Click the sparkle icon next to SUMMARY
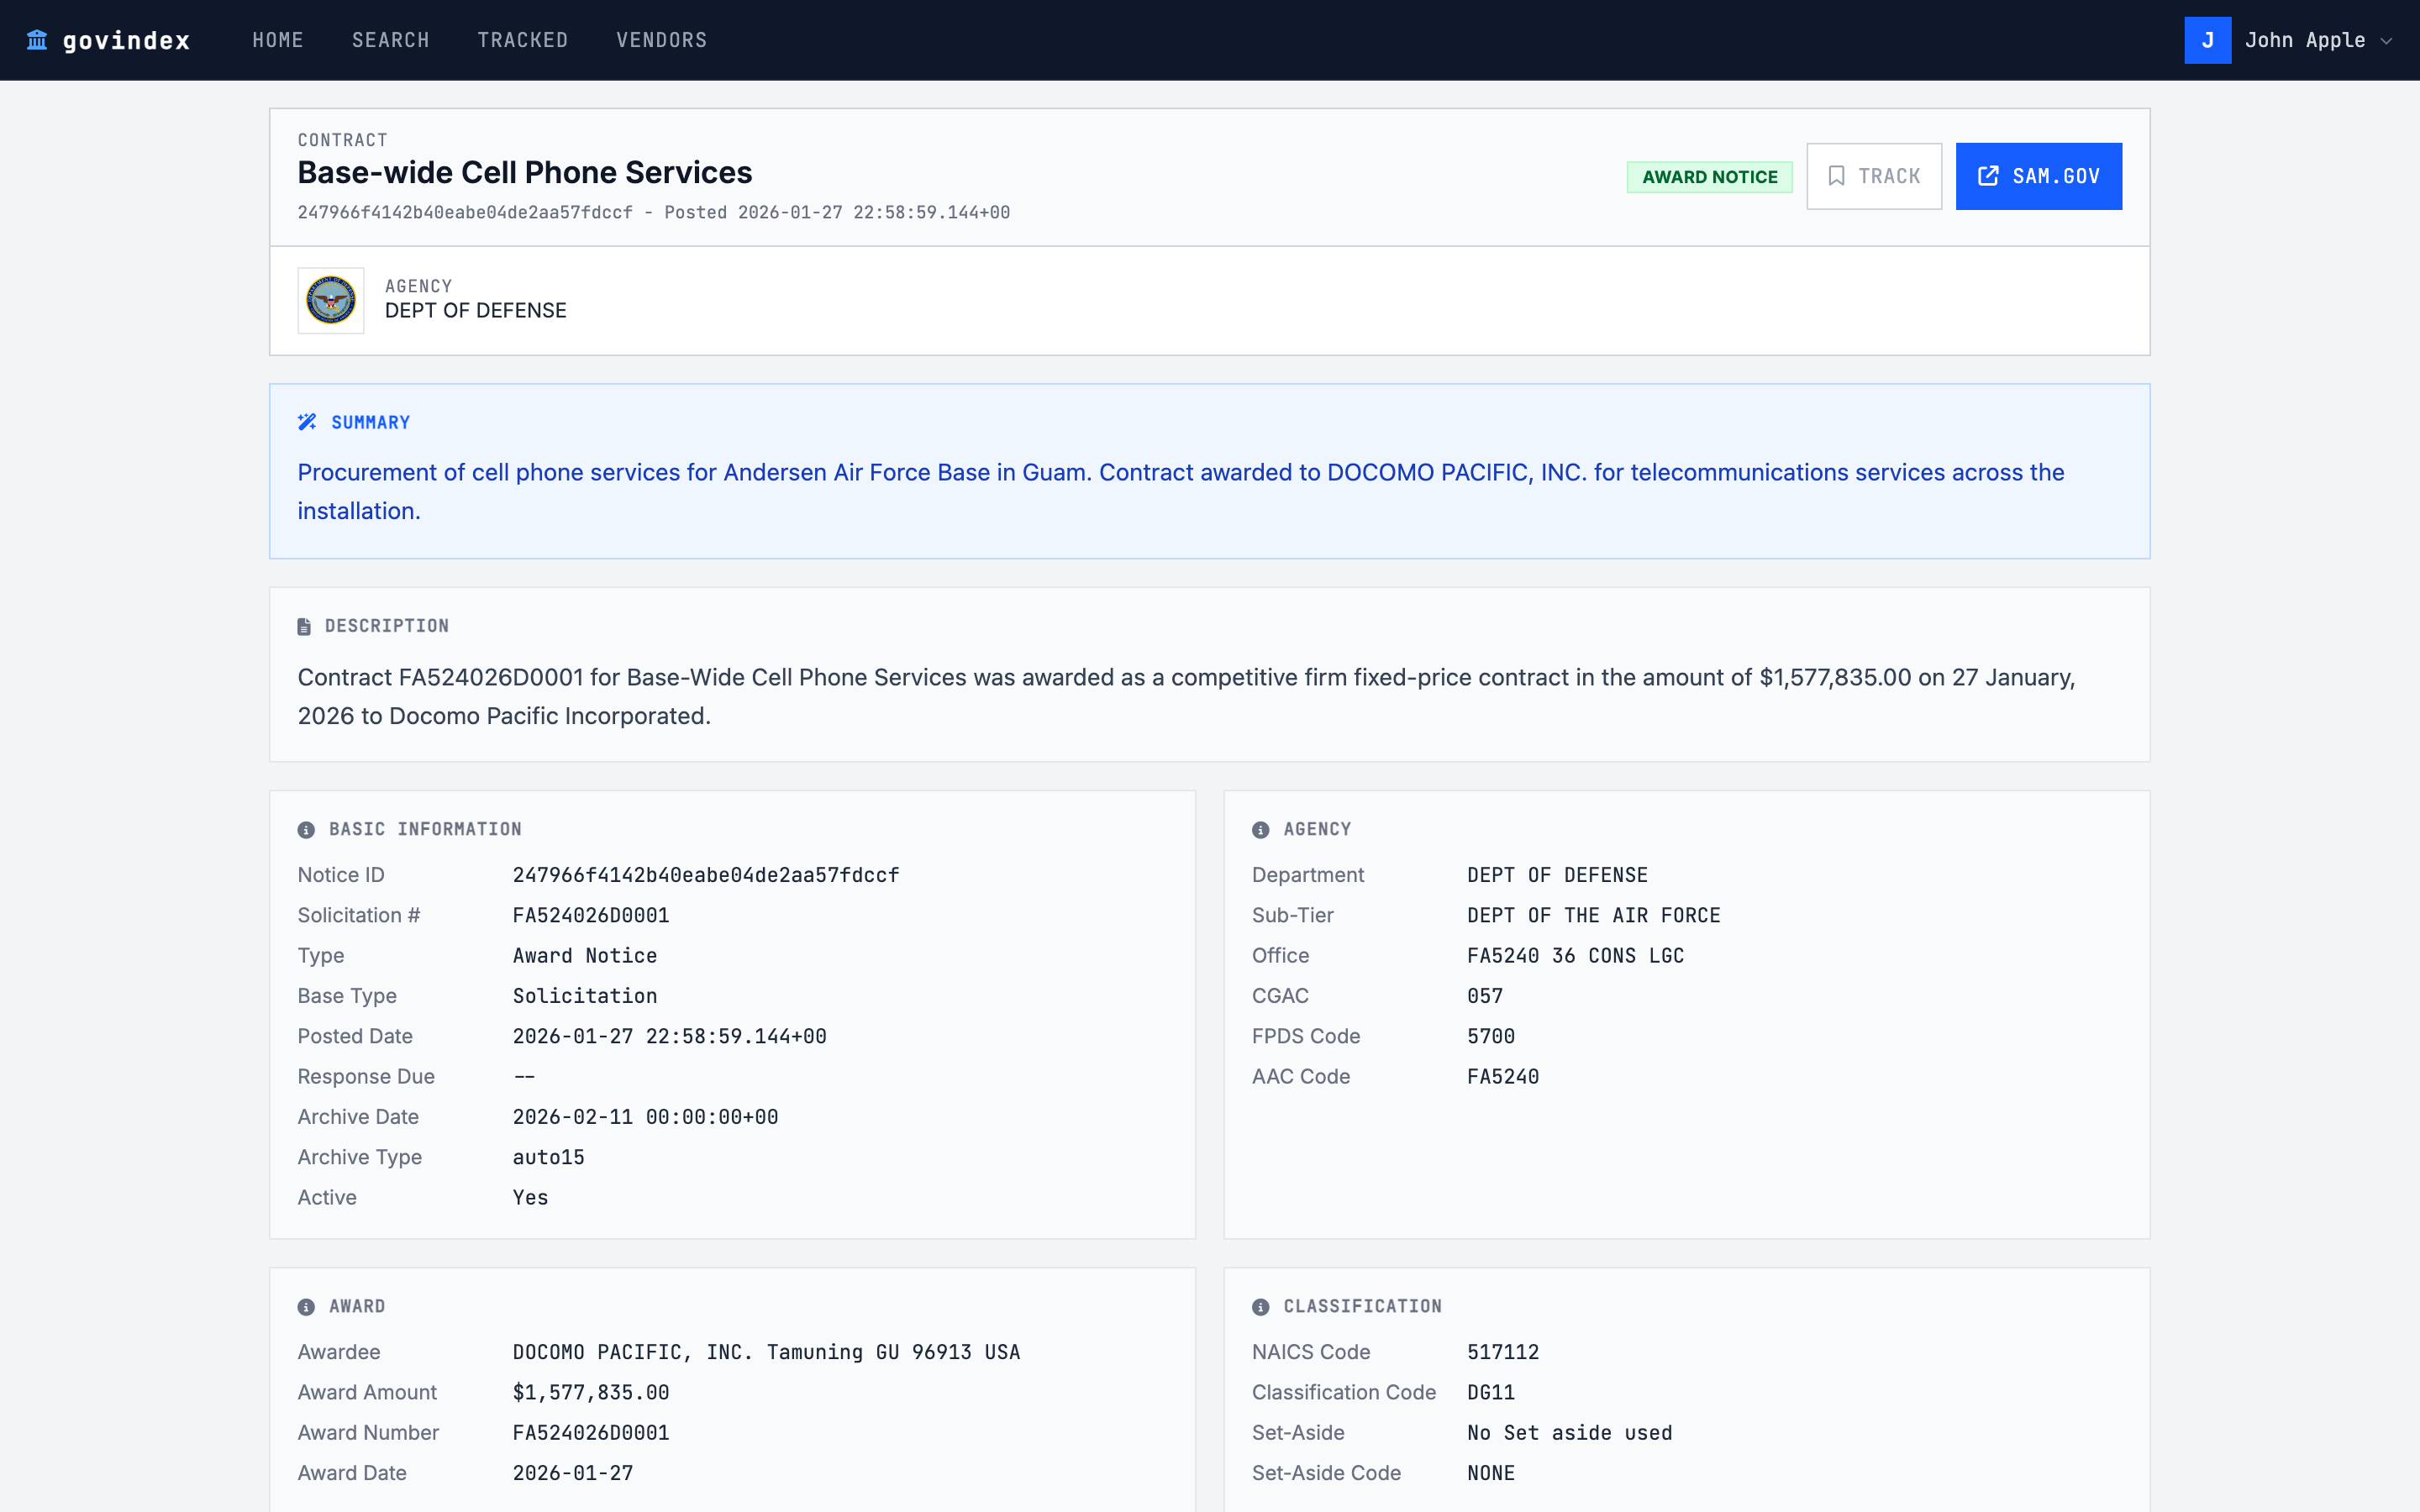This screenshot has width=2420, height=1512. (307, 421)
